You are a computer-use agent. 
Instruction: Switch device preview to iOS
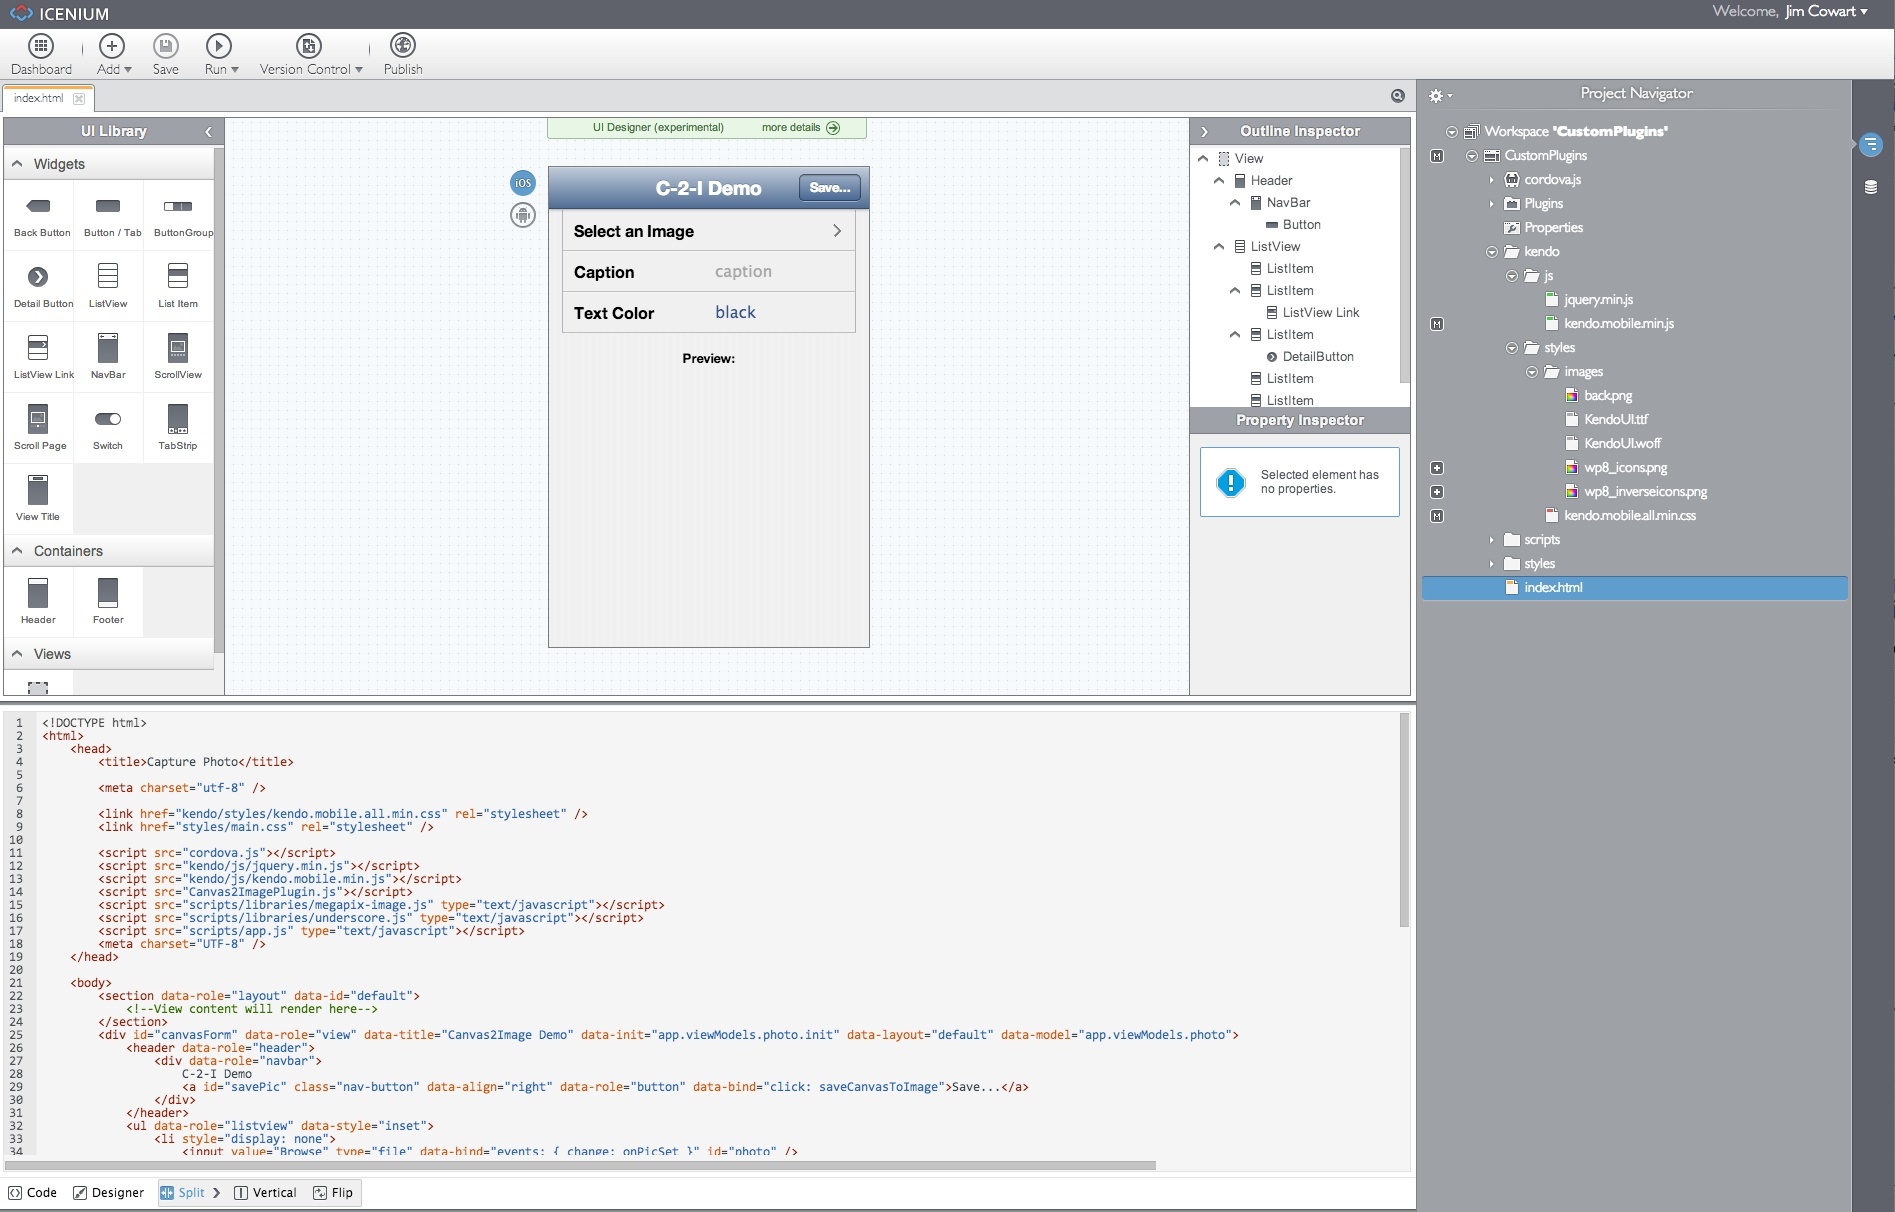(523, 183)
